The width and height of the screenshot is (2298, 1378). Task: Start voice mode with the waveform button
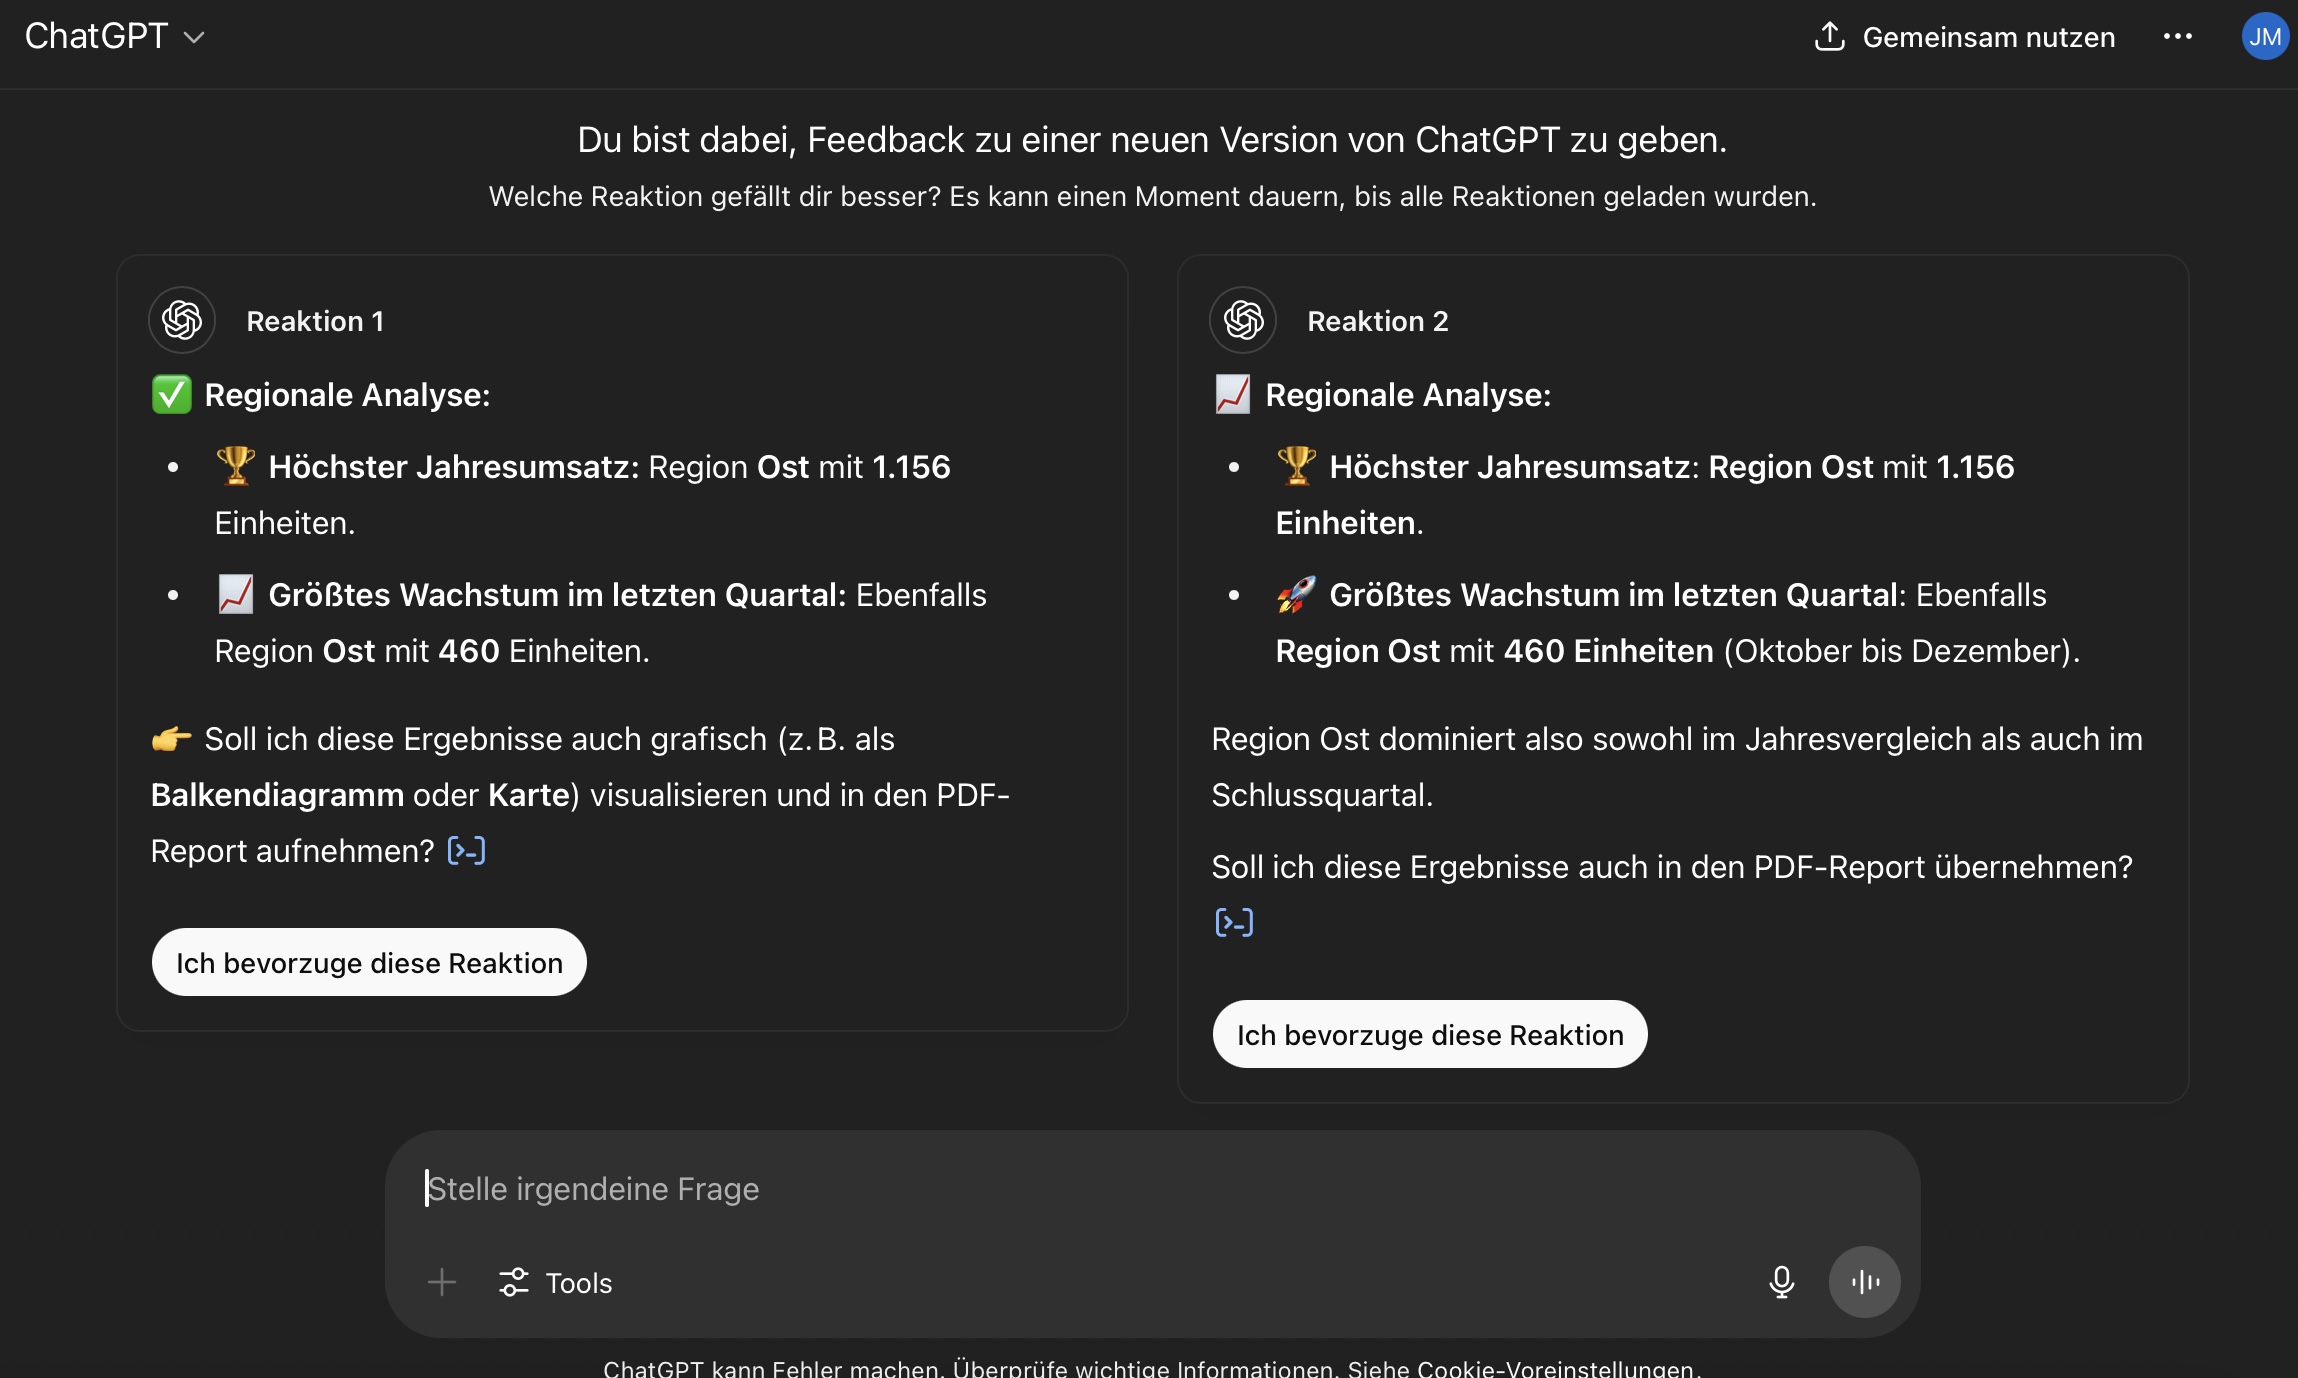(1865, 1282)
